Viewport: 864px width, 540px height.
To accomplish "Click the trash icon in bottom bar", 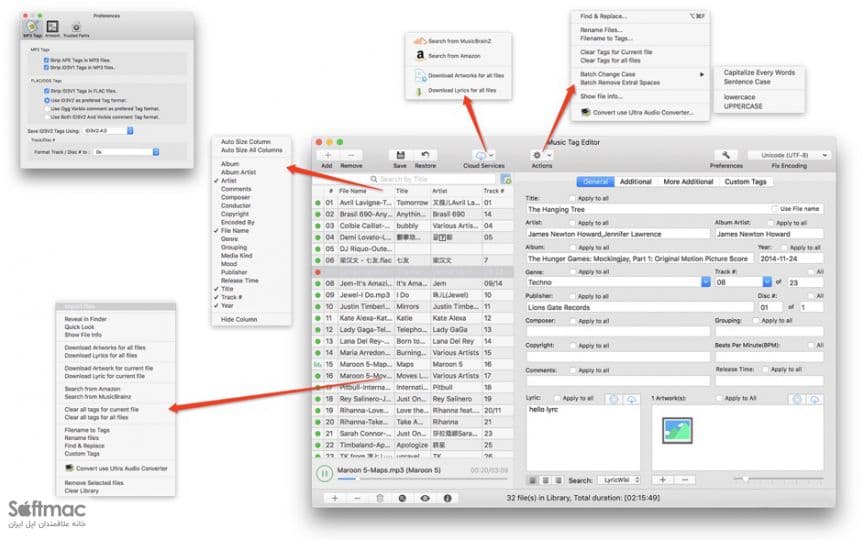I will 380,498.
